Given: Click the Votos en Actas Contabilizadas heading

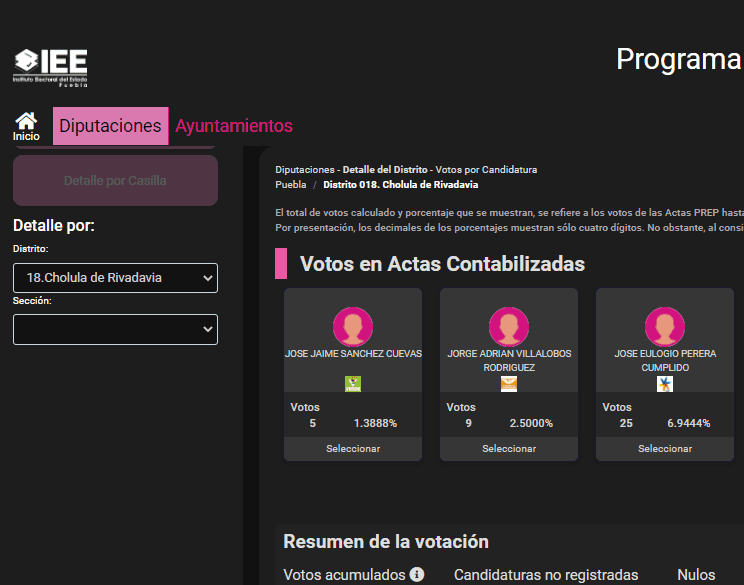Looking at the screenshot, I should [x=442, y=264].
